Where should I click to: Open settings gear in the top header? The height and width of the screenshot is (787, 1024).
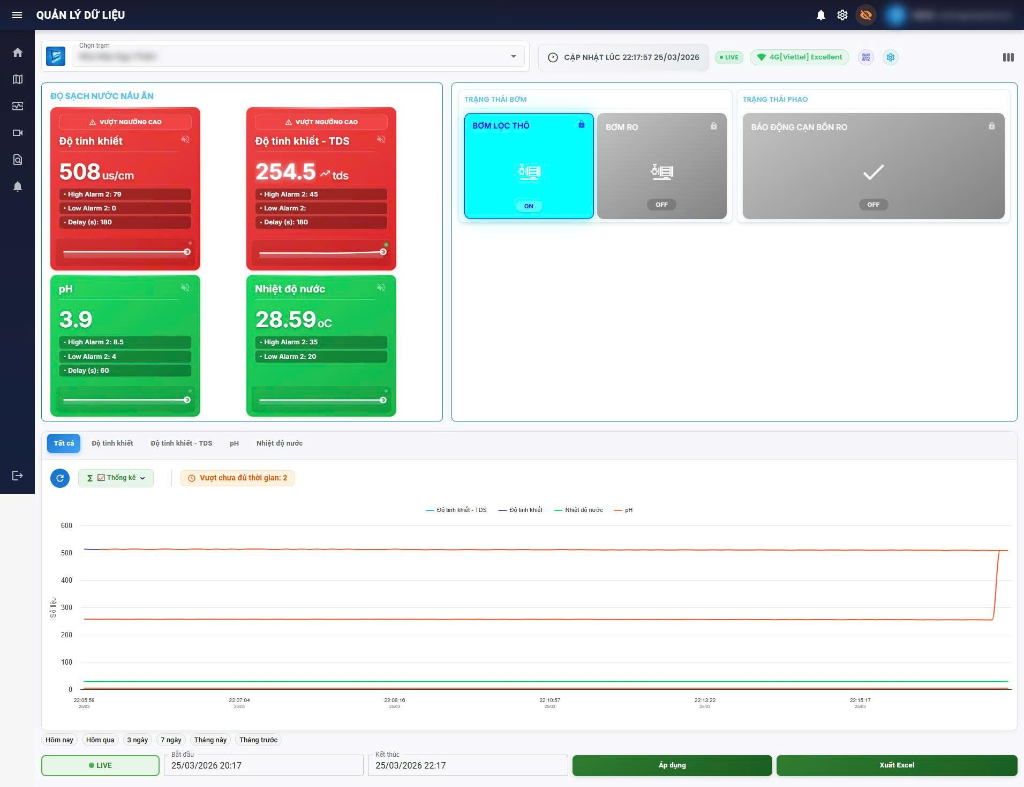pos(842,15)
